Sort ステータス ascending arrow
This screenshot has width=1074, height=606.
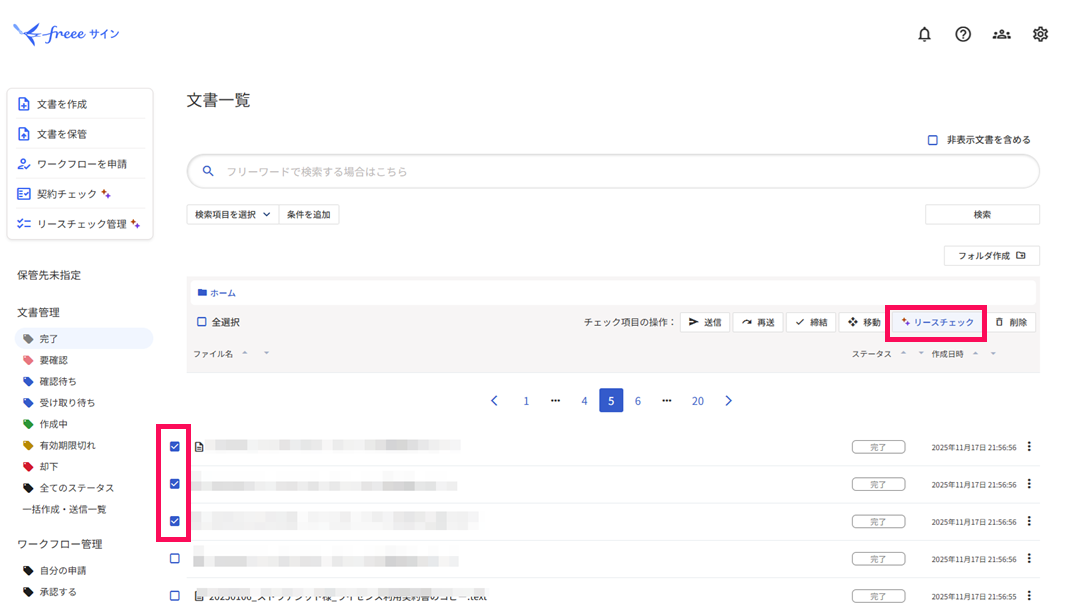903,353
